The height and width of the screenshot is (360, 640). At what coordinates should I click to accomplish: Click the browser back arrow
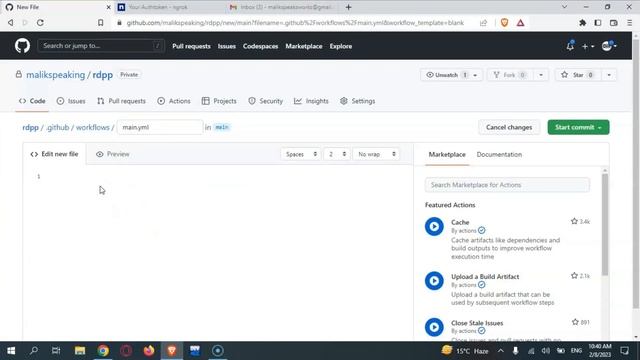point(11,23)
